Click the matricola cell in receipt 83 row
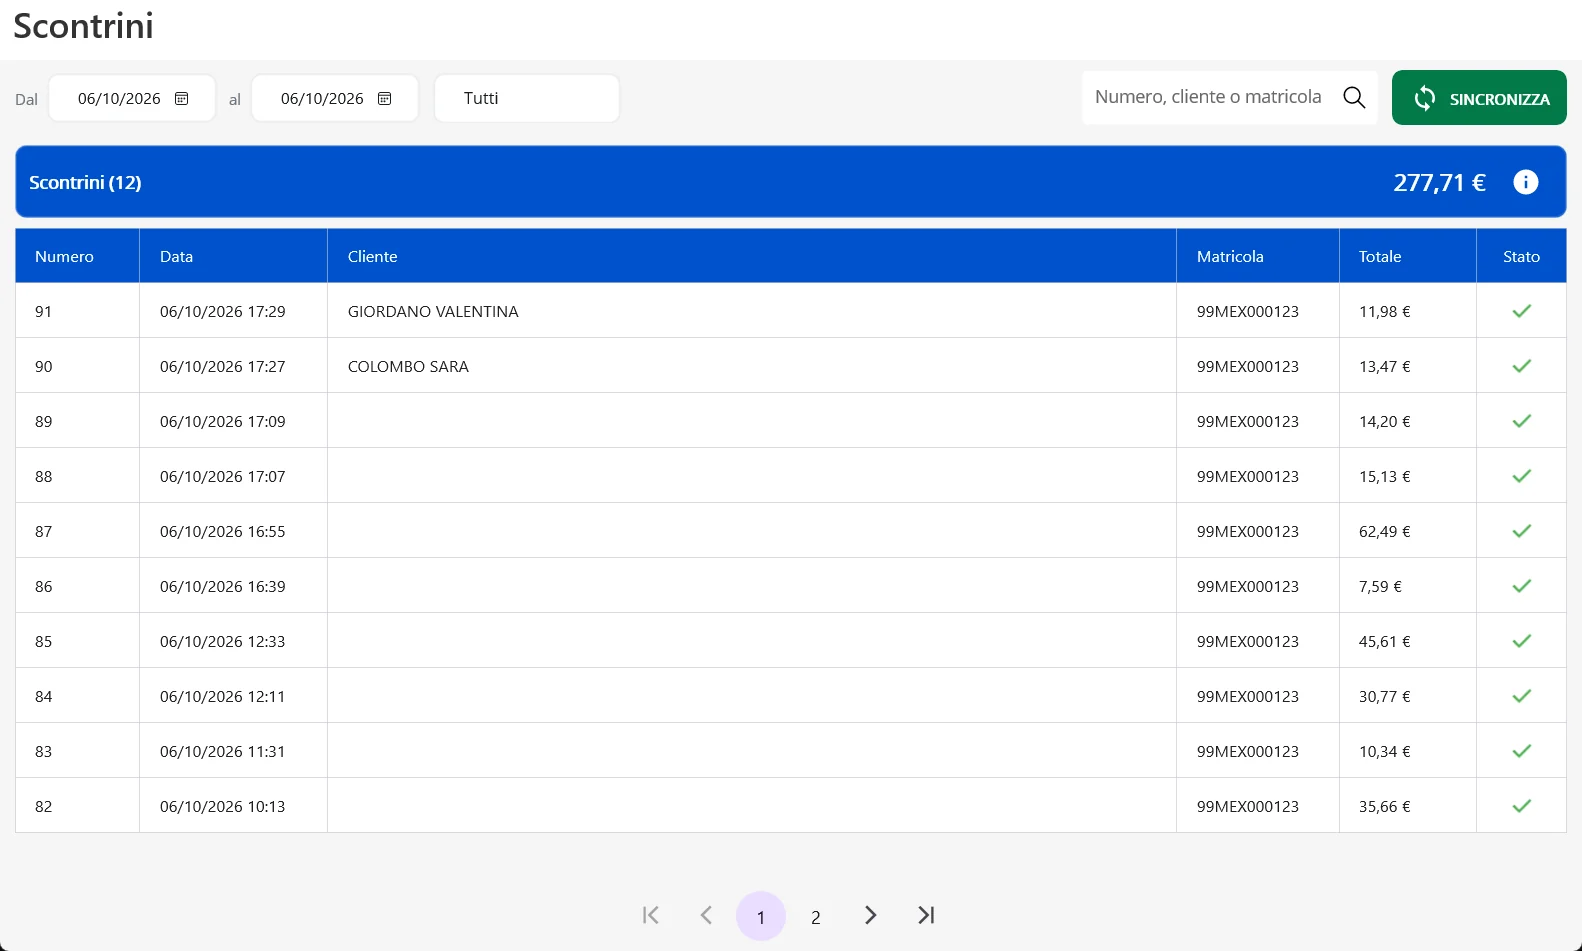The image size is (1582, 951). coord(1258,751)
